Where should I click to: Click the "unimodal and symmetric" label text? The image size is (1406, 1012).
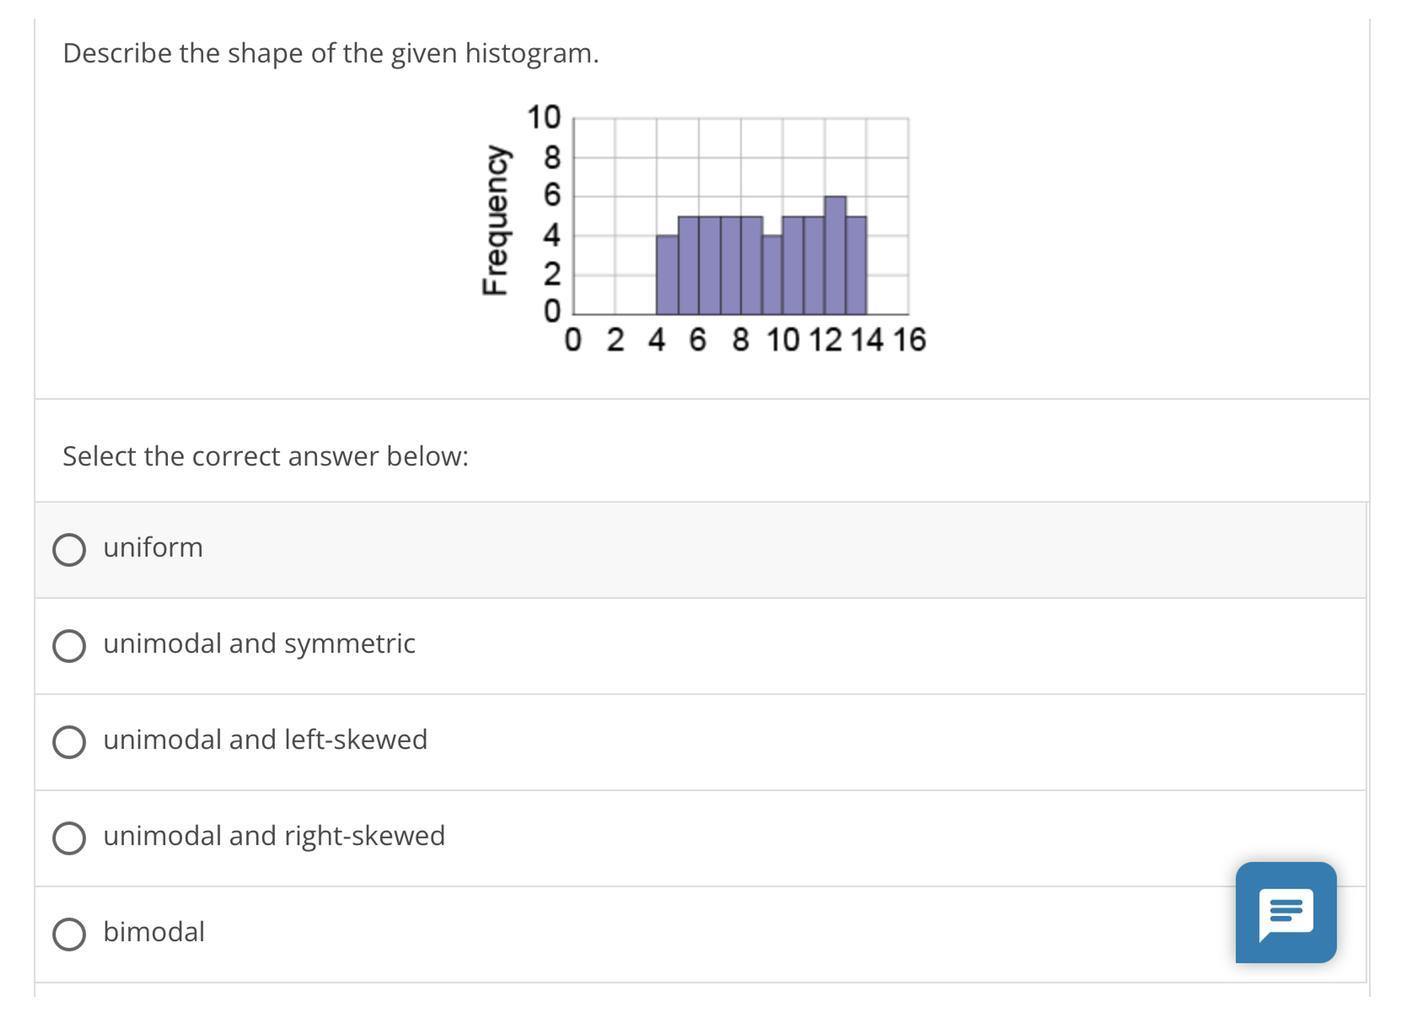click(259, 643)
